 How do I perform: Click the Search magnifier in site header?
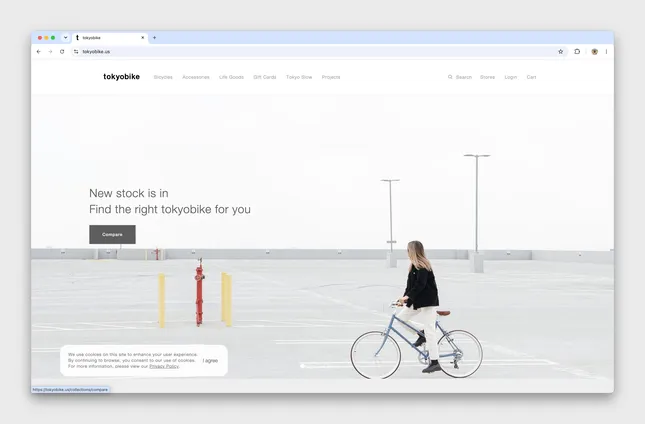tap(450, 77)
